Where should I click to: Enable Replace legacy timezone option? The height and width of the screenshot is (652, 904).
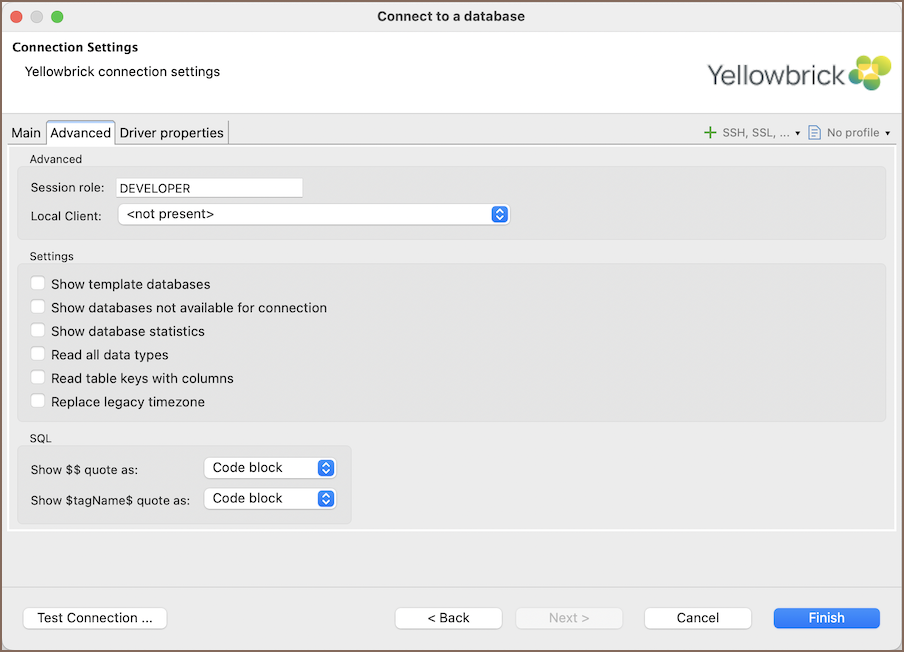click(38, 402)
